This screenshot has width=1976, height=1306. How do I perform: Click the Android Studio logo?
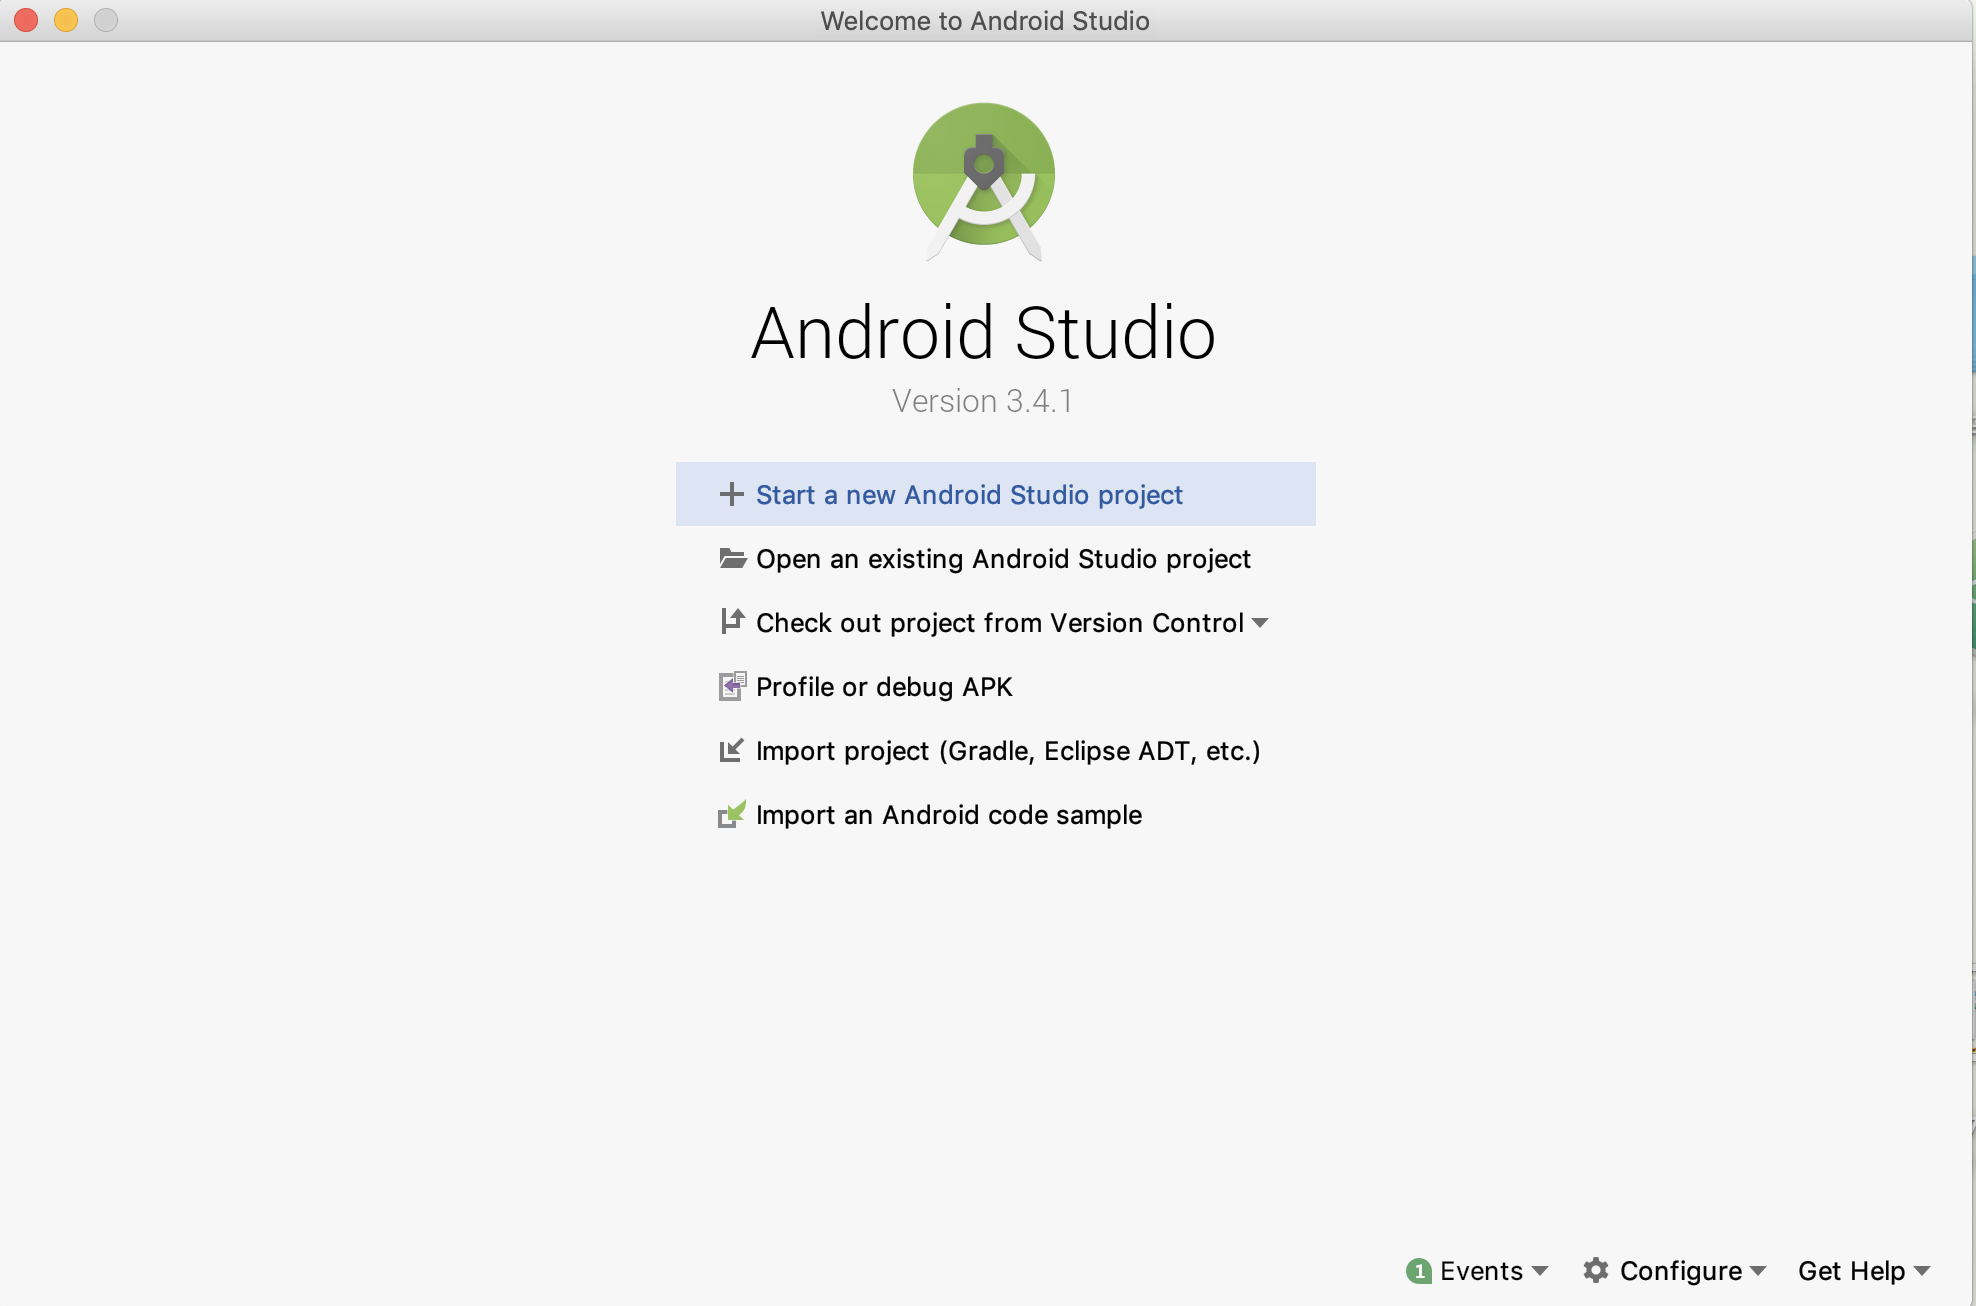[984, 180]
